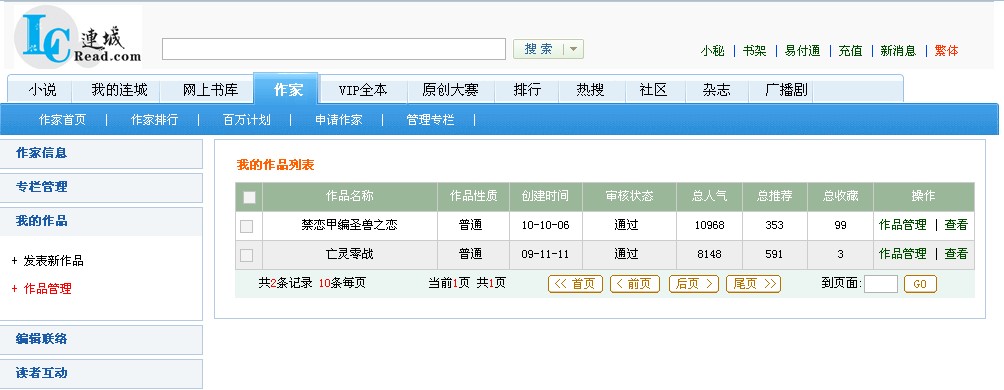
Task: Open 发表新作品 in the sidebar
Action: point(53,261)
